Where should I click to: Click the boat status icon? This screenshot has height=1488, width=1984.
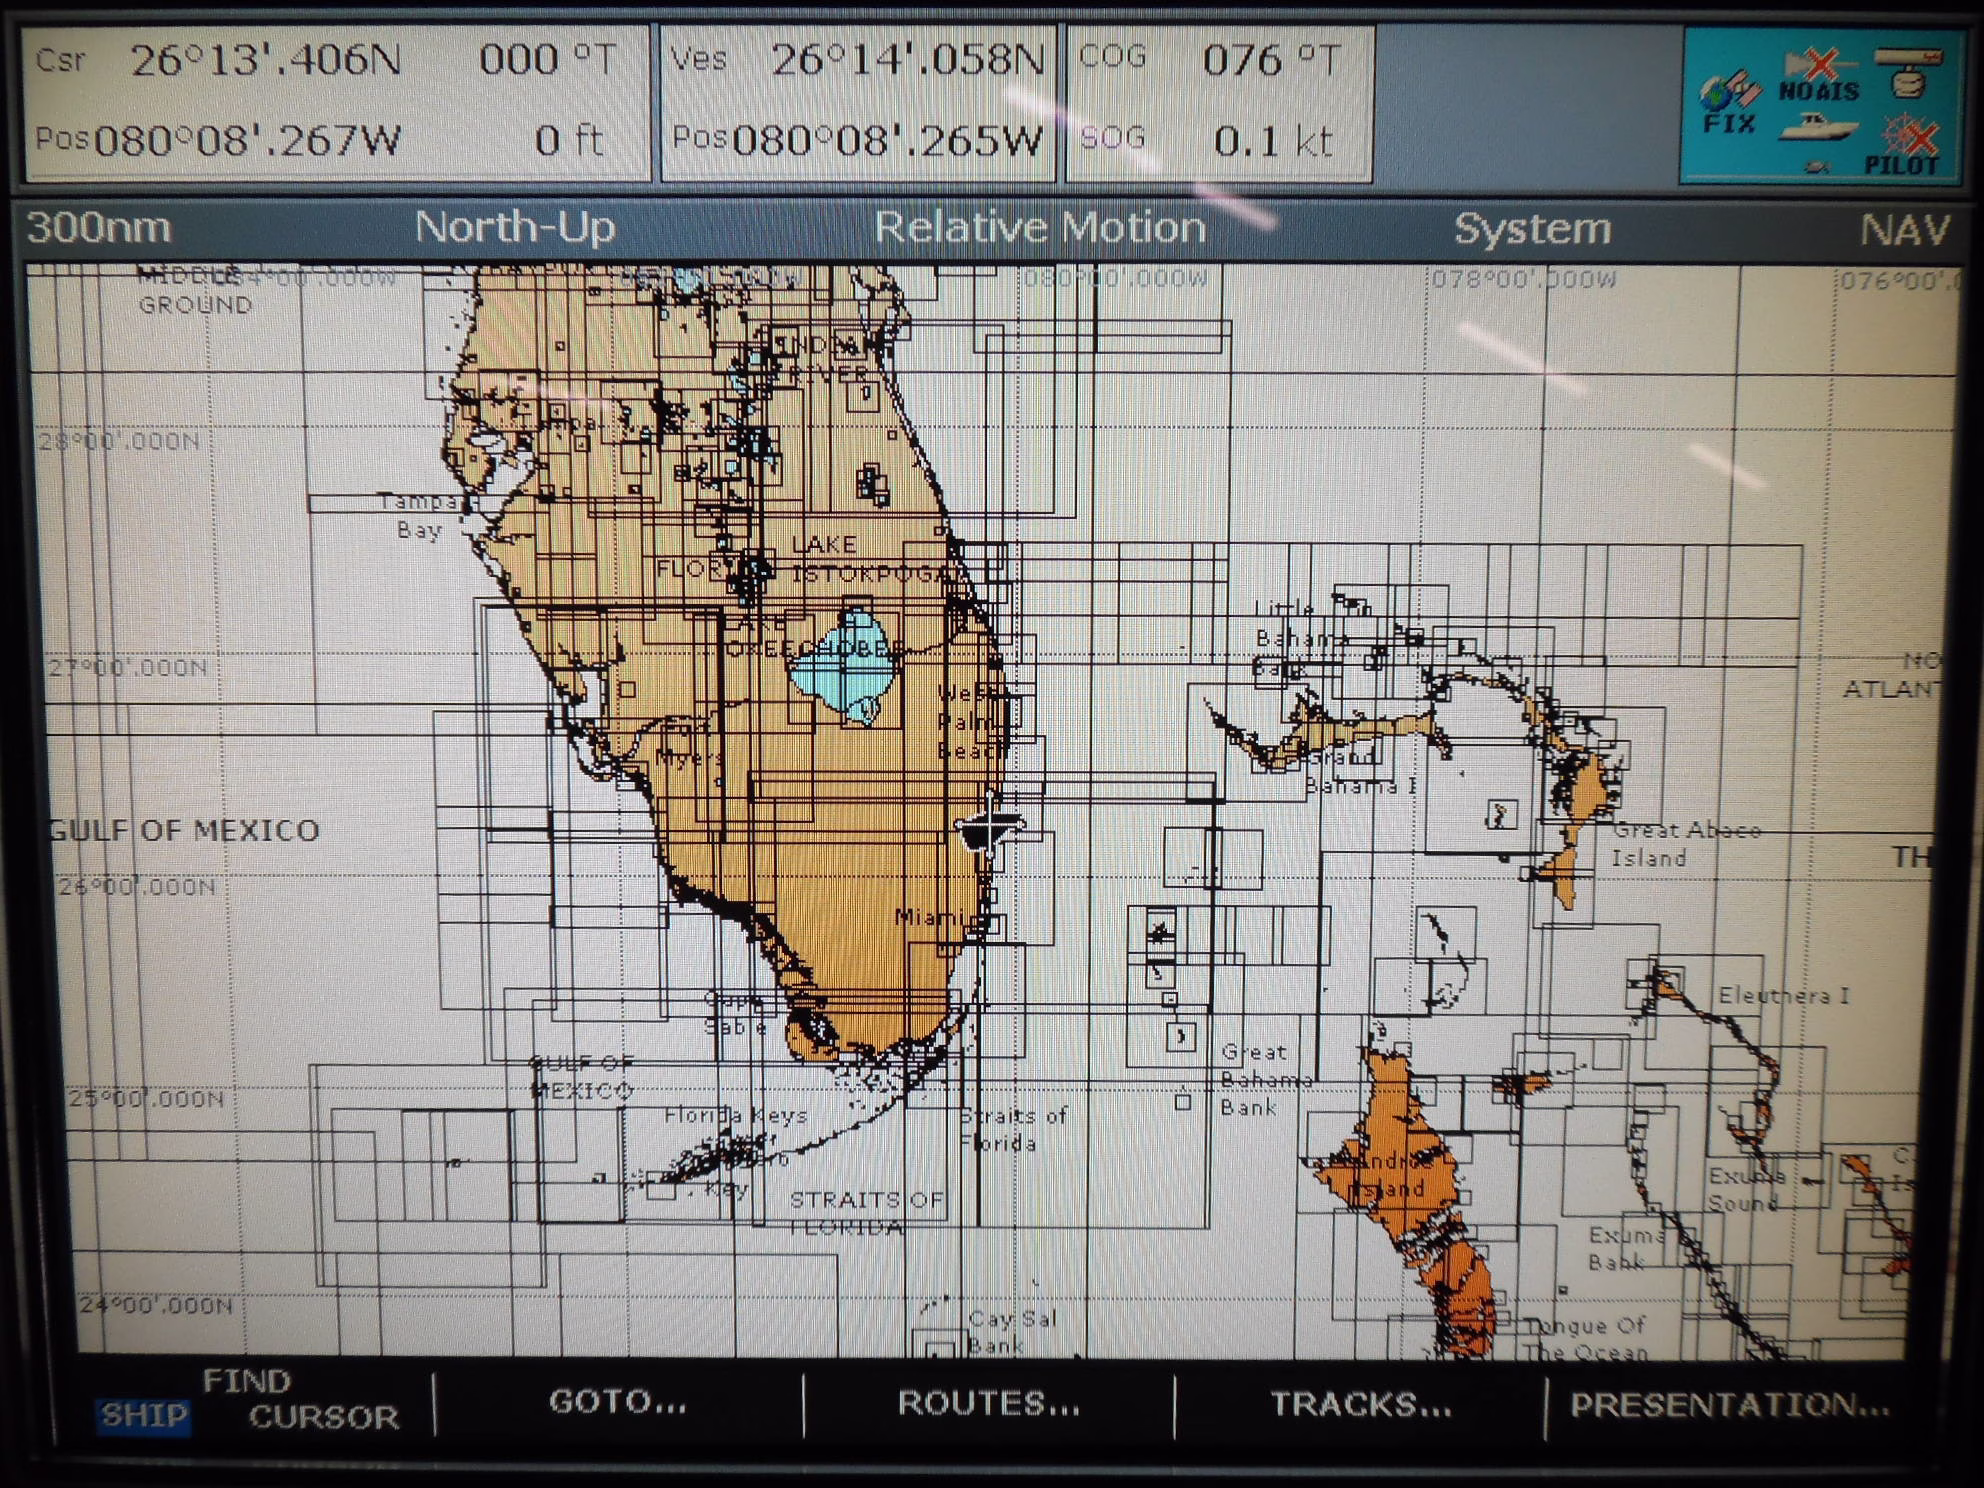pos(1818,130)
